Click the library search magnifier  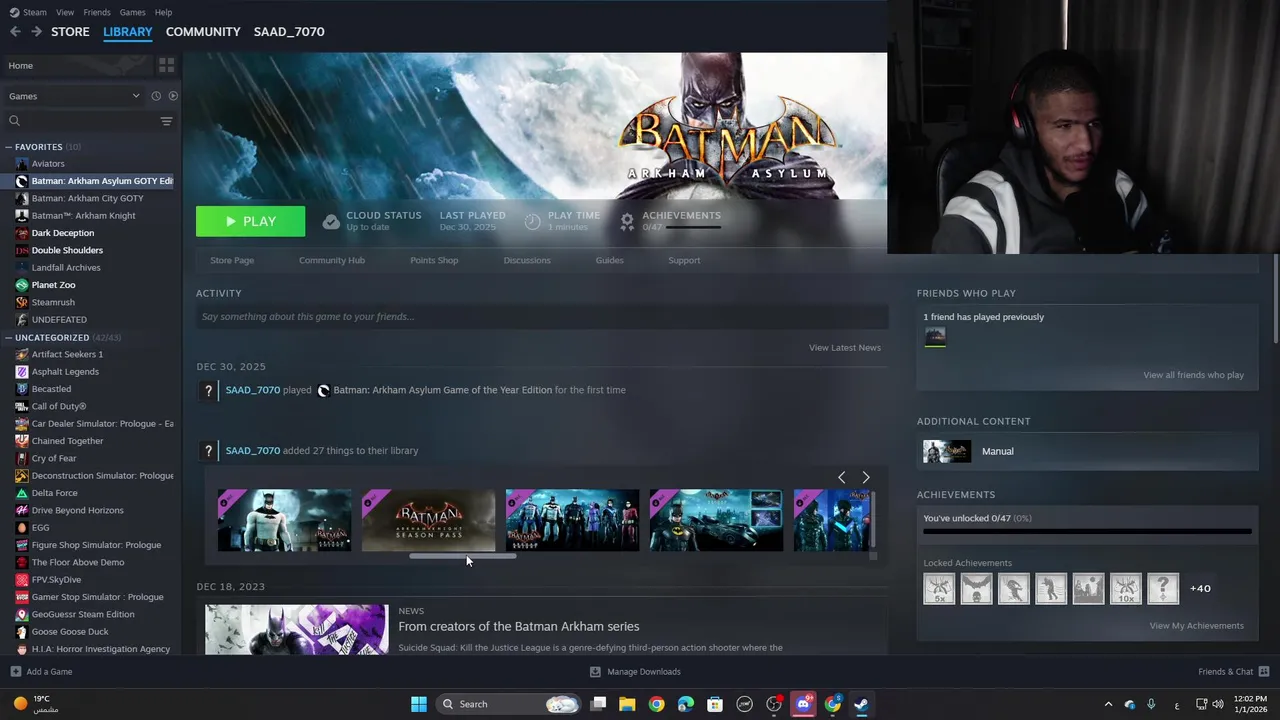point(14,121)
